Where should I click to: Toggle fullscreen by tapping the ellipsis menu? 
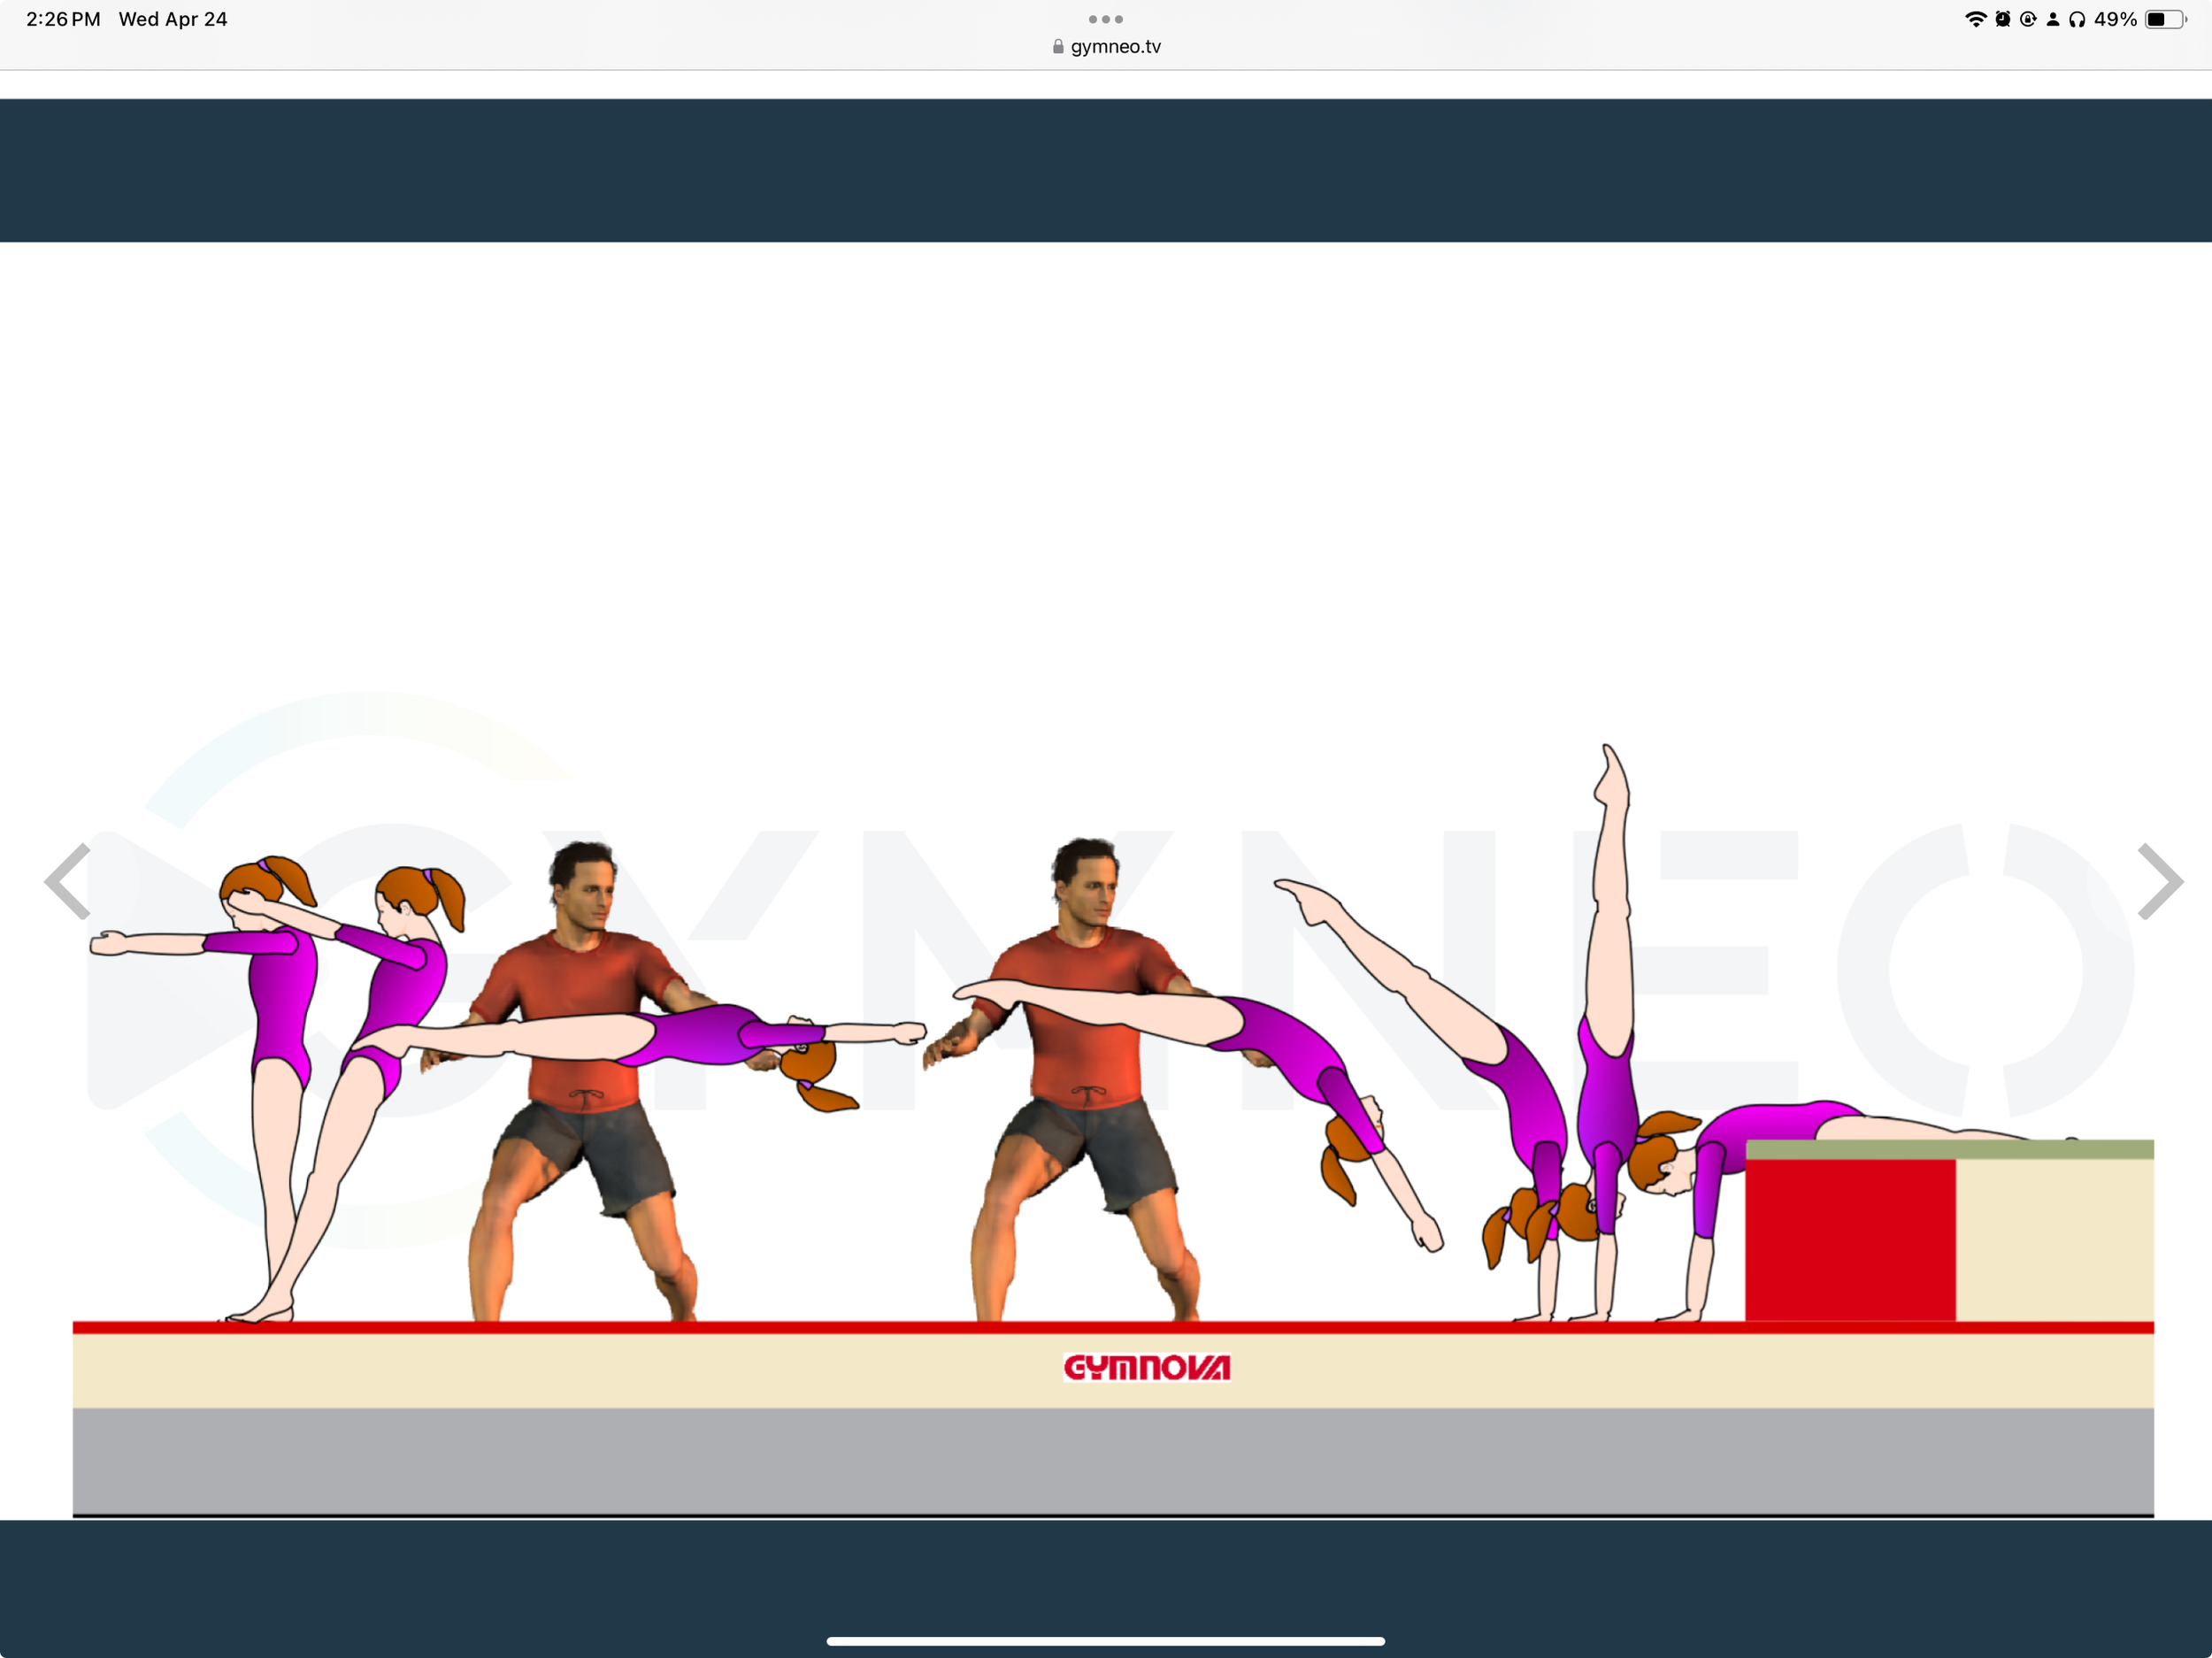[x=1105, y=18]
